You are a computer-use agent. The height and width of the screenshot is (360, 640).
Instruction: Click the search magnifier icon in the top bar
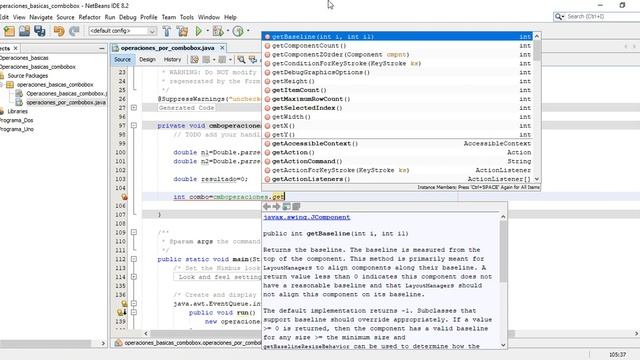pyautogui.click(x=558, y=17)
